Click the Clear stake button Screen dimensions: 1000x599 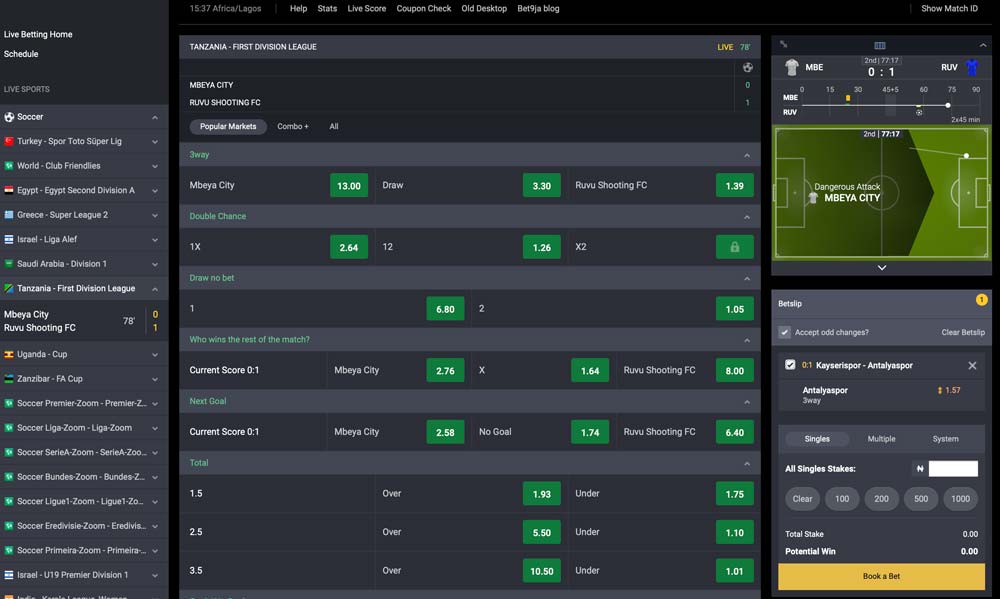point(802,499)
